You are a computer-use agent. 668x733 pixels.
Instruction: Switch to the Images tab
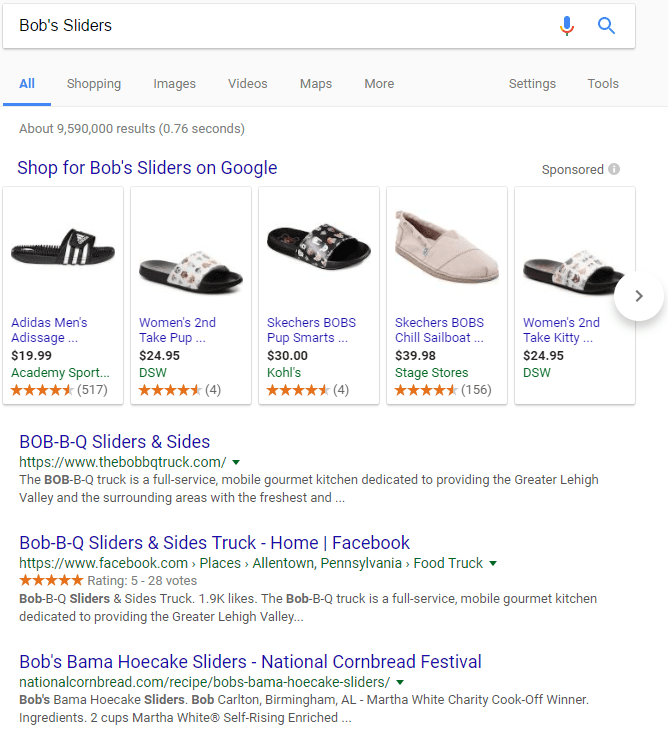pyautogui.click(x=174, y=84)
